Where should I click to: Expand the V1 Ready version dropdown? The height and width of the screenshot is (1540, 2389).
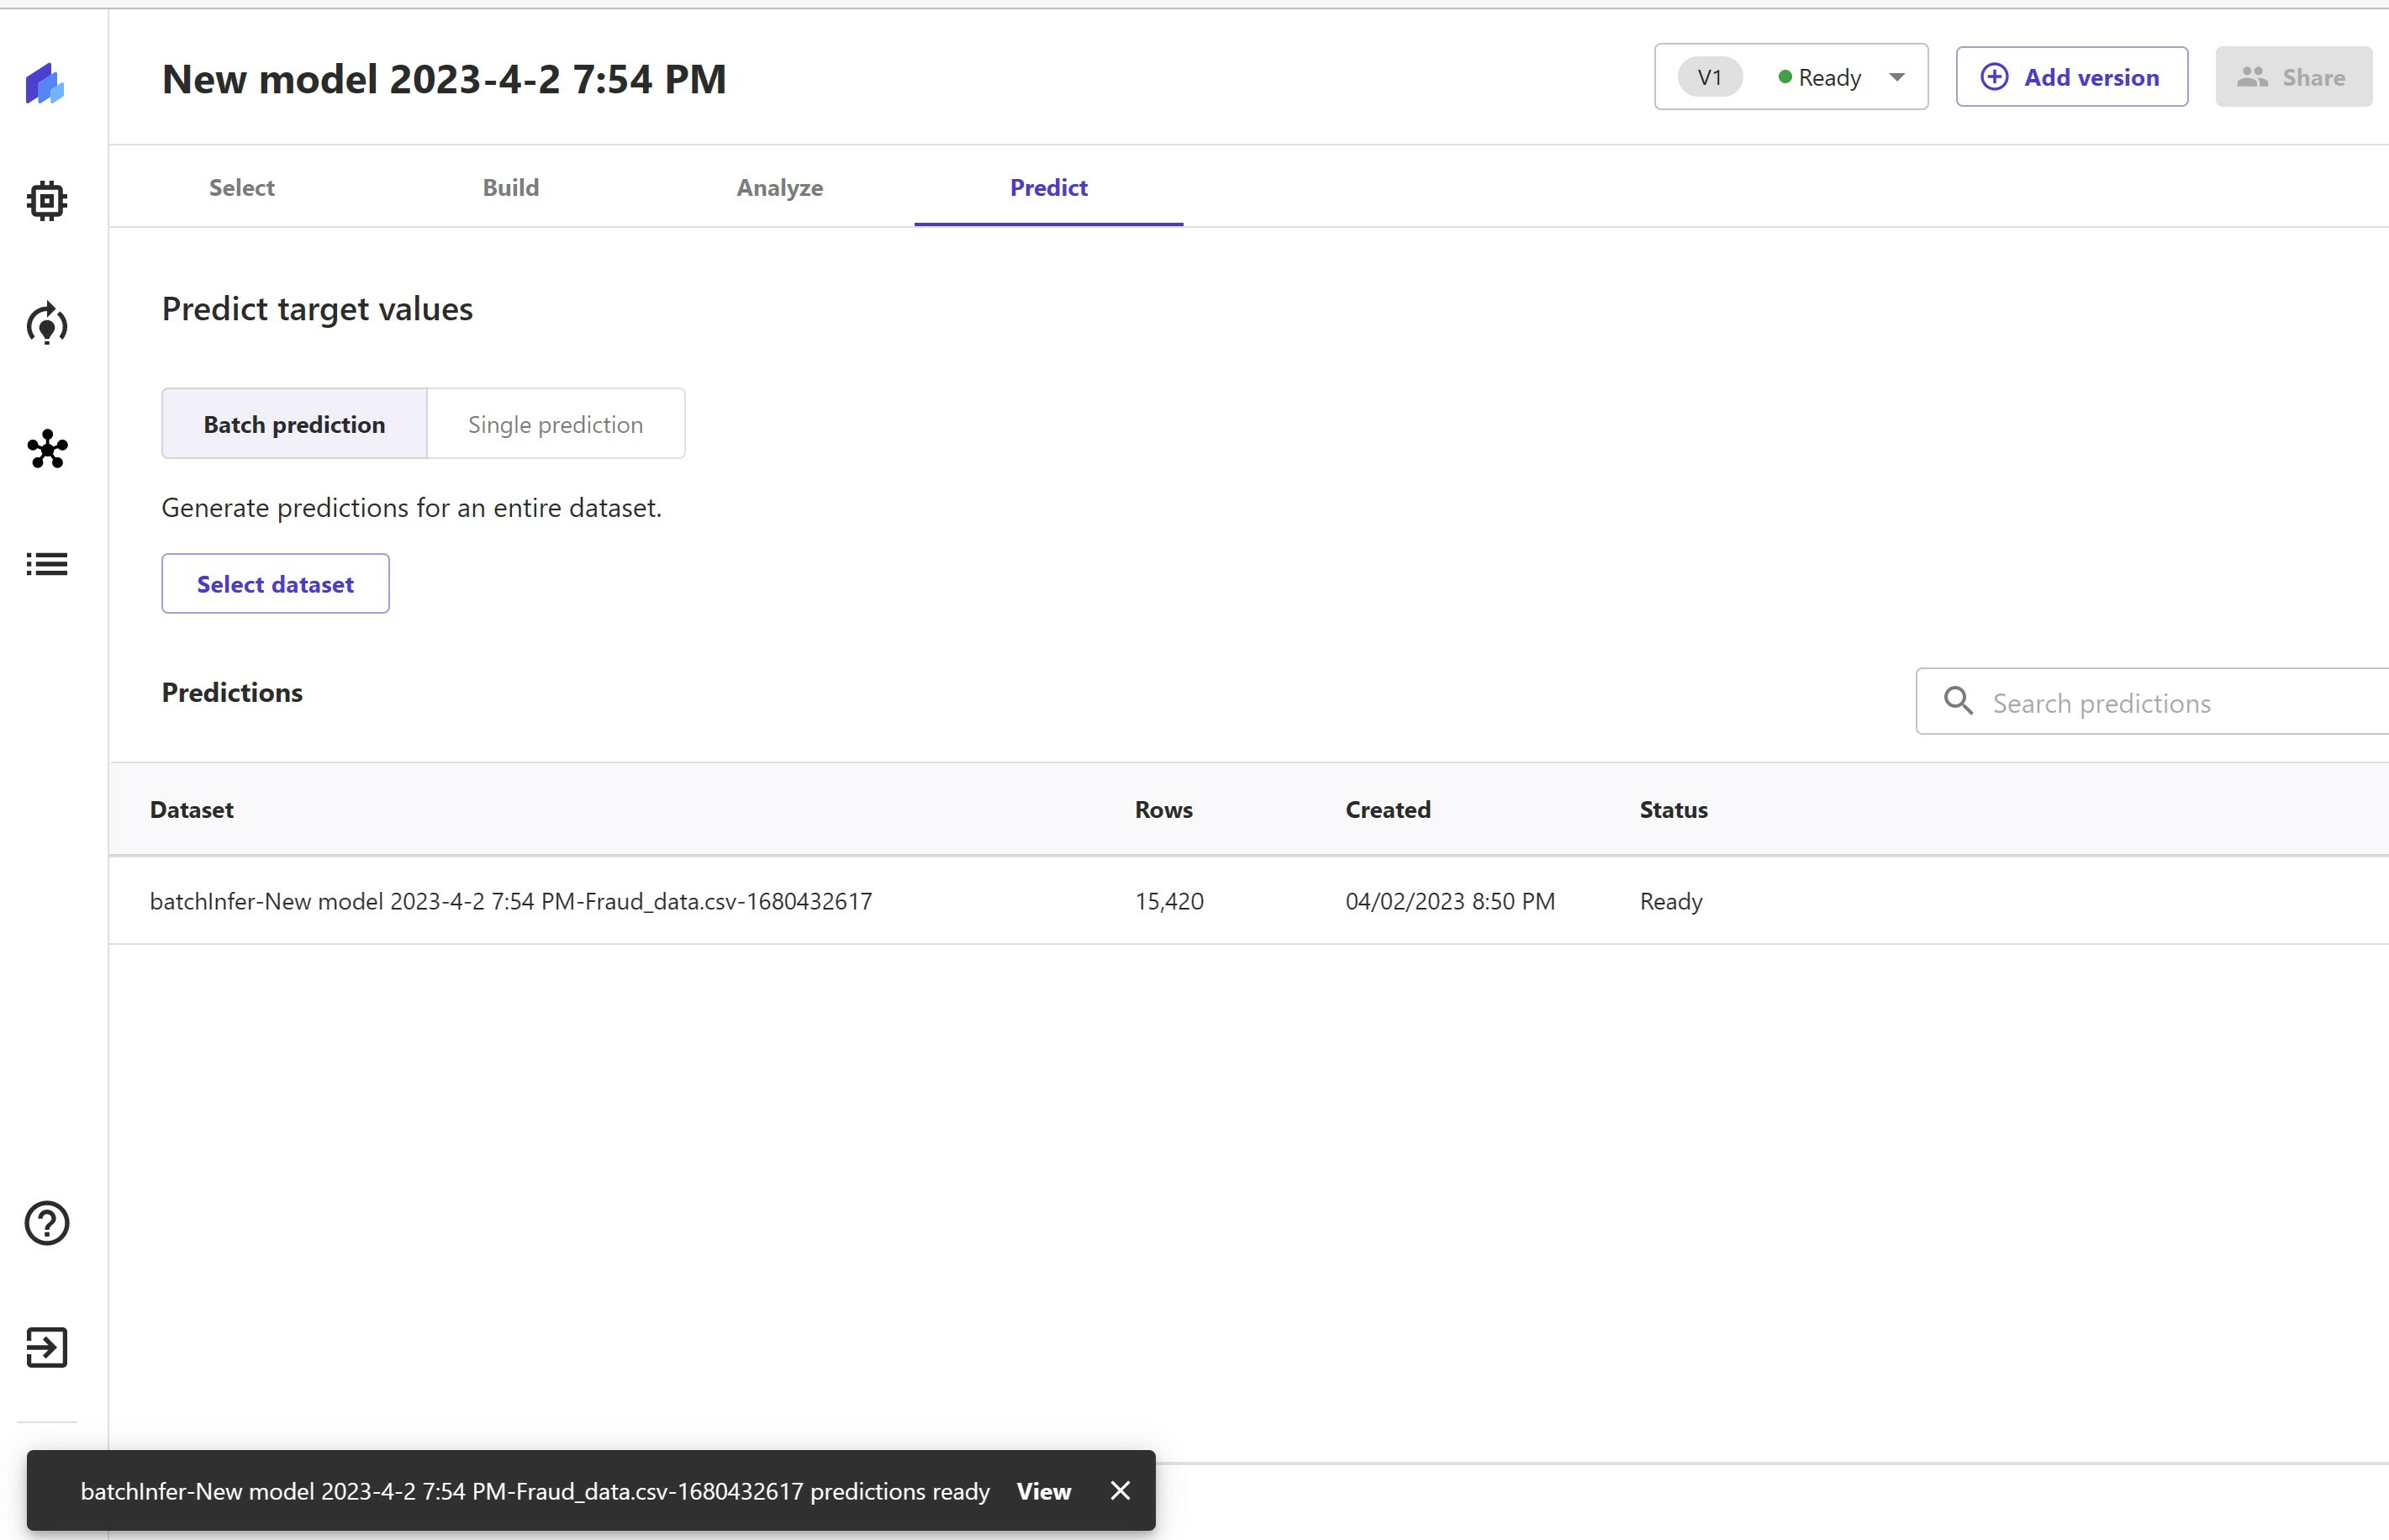tap(1896, 77)
